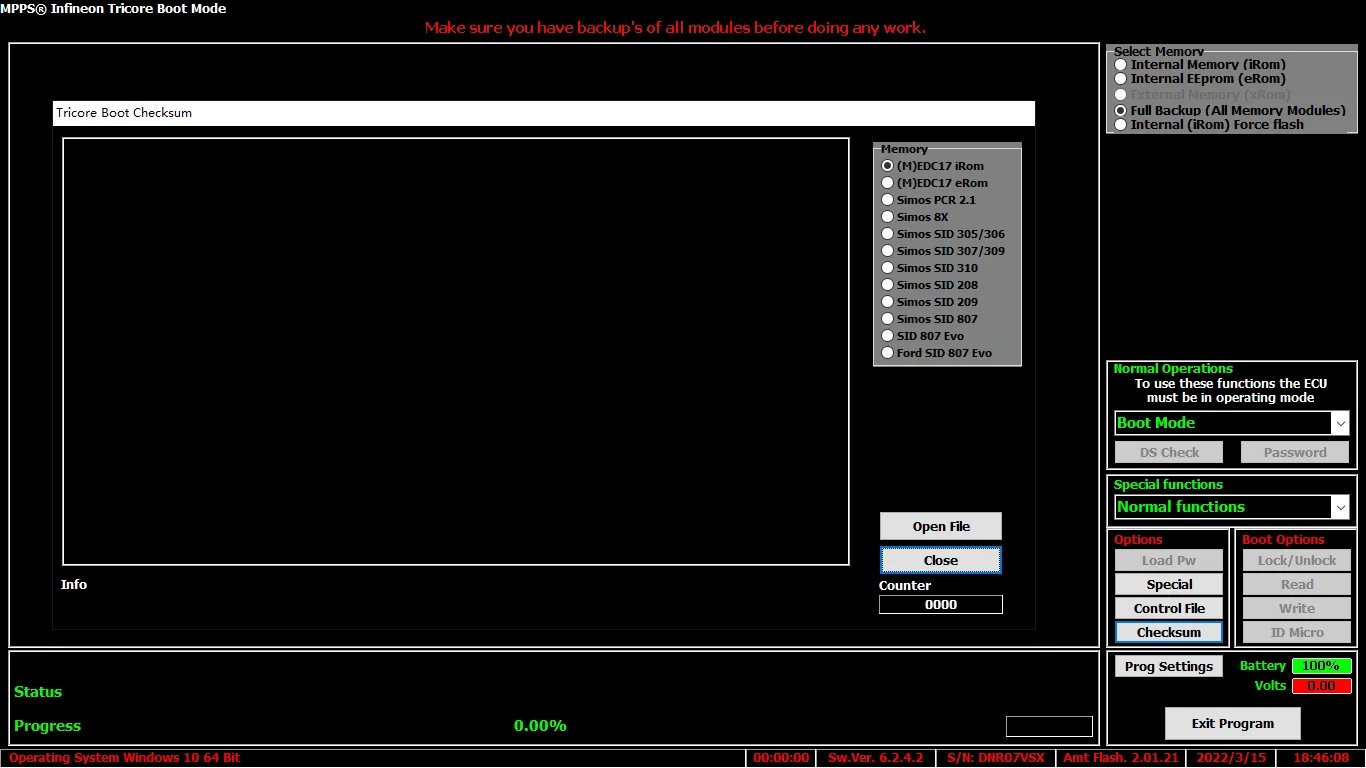
Task: Select Simos SID 305/306 radio button
Action: click(x=888, y=234)
